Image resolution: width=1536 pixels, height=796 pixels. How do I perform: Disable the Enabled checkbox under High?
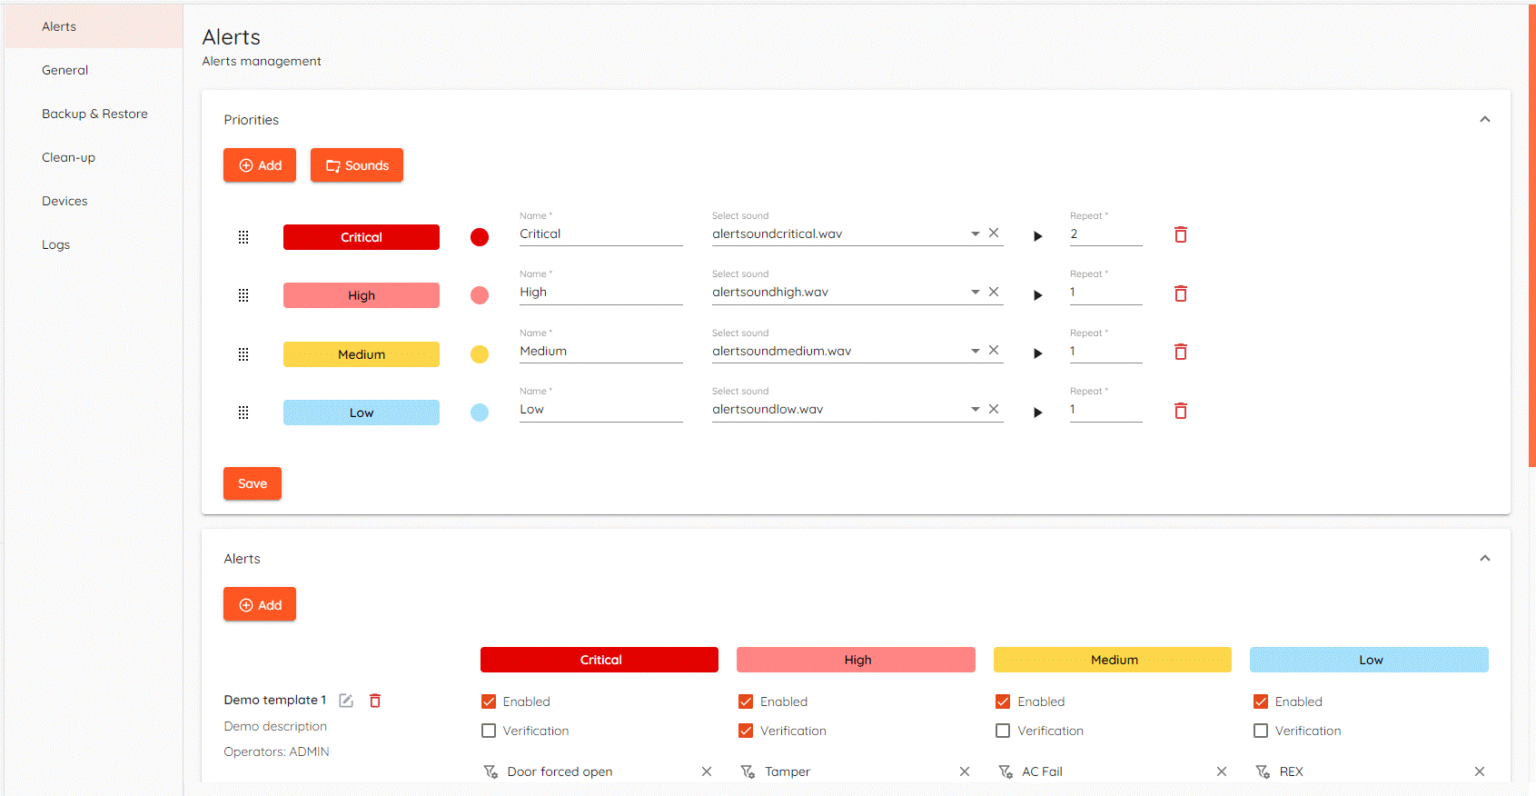pyautogui.click(x=745, y=701)
